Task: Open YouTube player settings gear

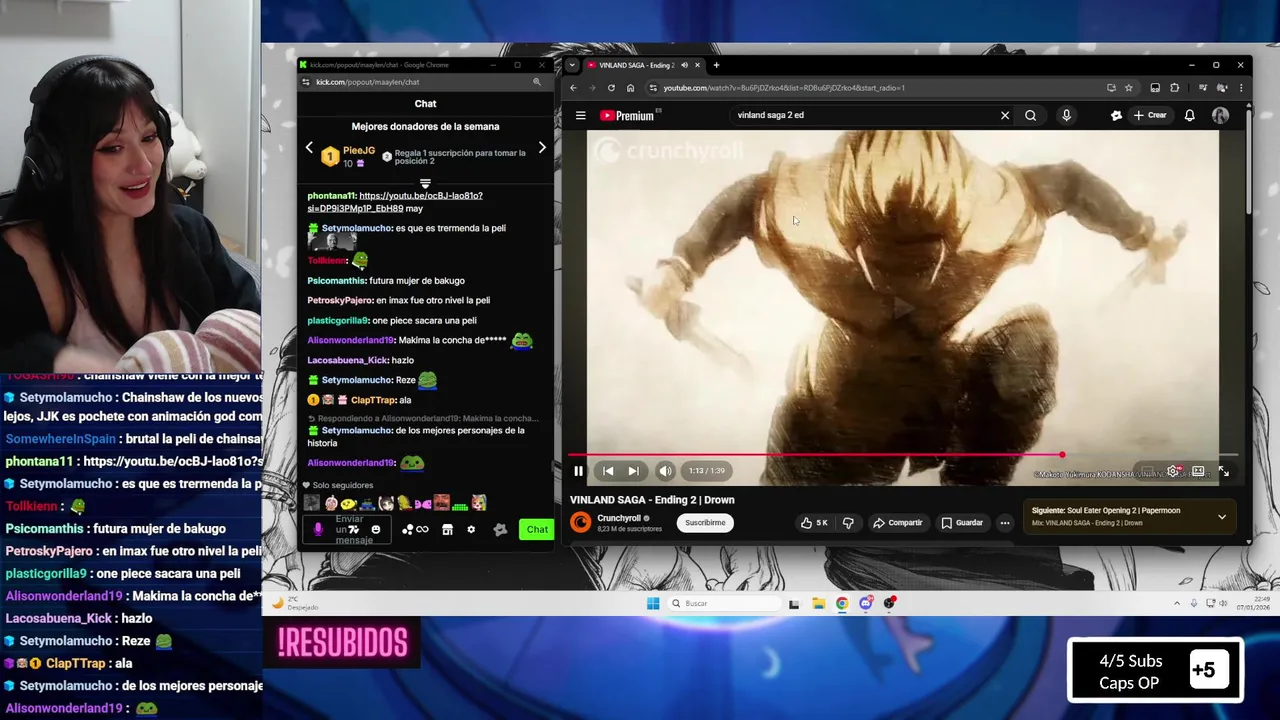Action: pyautogui.click(x=1173, y=471)
